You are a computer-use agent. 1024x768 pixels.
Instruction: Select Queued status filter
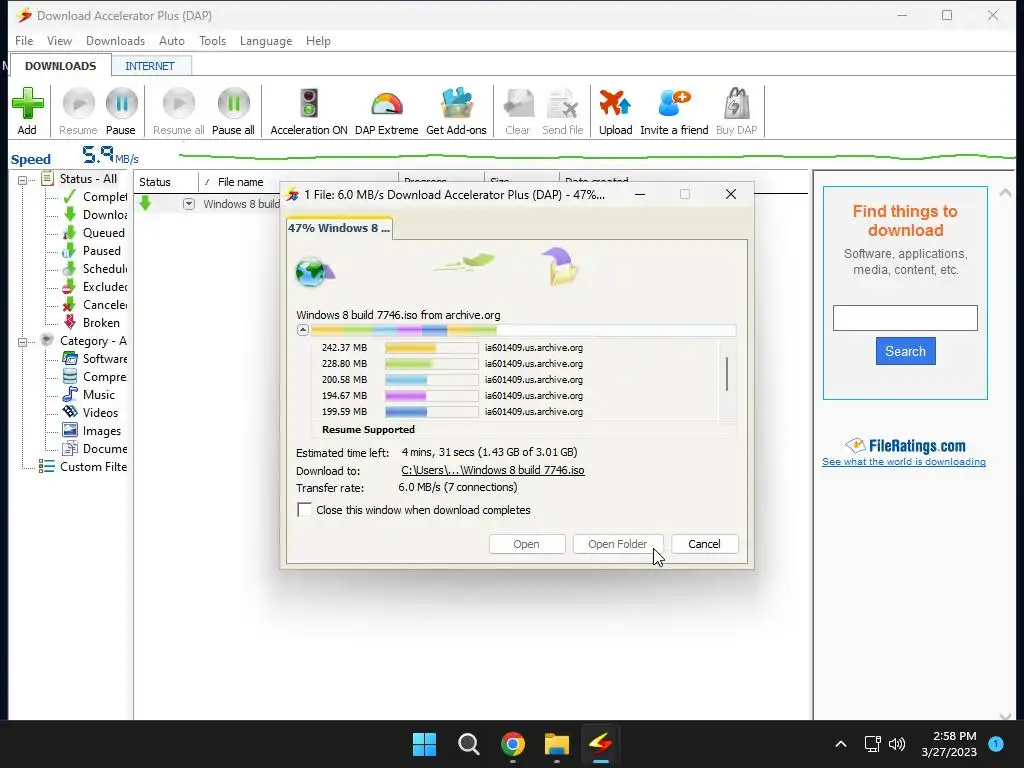click(94, 232)
